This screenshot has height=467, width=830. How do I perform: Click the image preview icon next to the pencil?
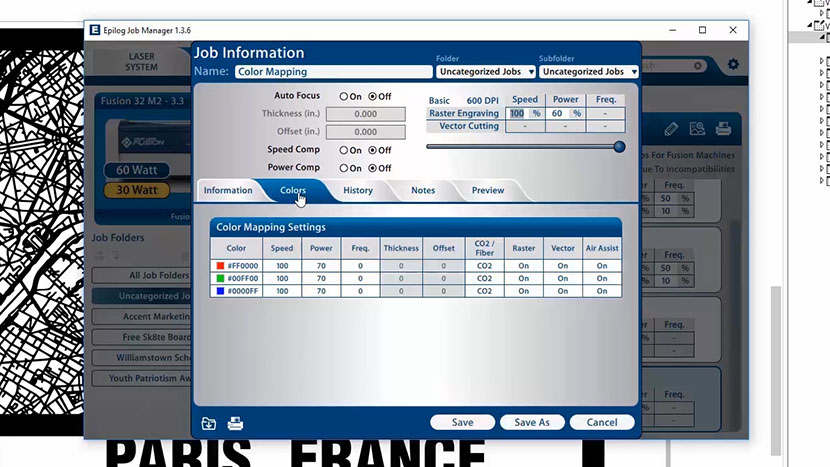[x=697, y=129]
